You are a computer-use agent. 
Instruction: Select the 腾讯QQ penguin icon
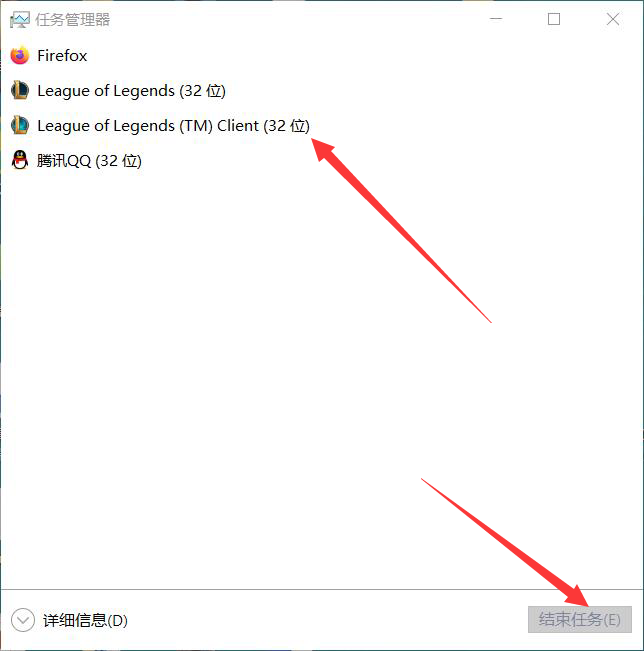[20, 160]
